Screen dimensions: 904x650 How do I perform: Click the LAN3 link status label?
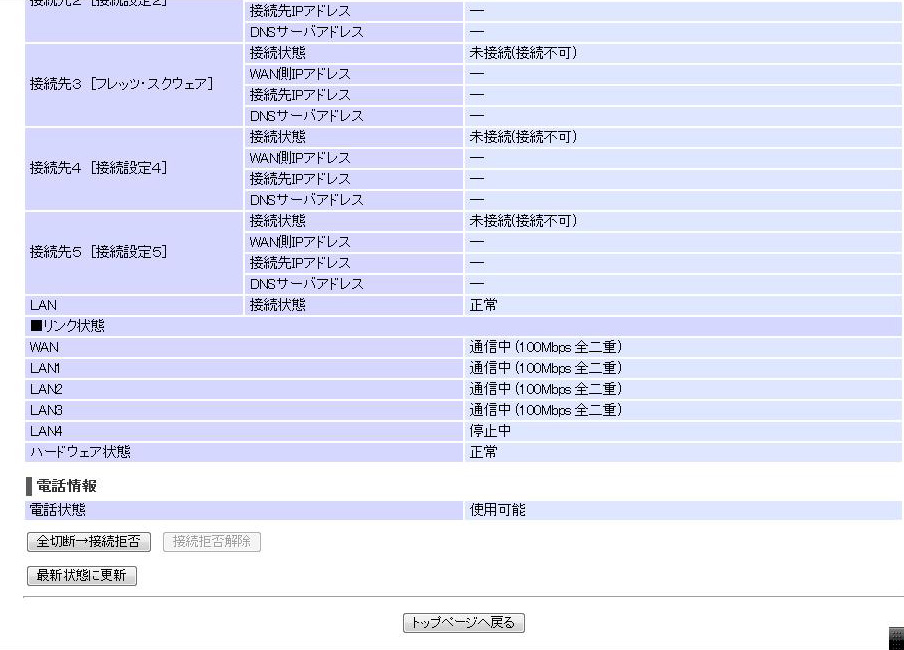(x=46, y=410)
